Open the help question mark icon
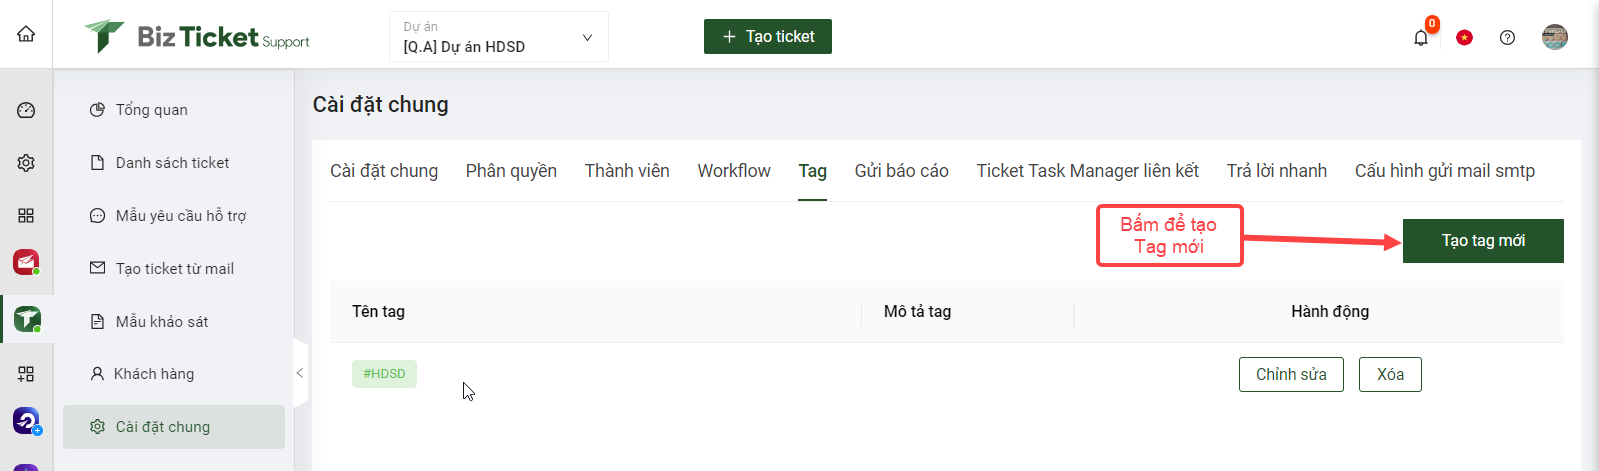1599x471 pixels. pos(1507,38)
